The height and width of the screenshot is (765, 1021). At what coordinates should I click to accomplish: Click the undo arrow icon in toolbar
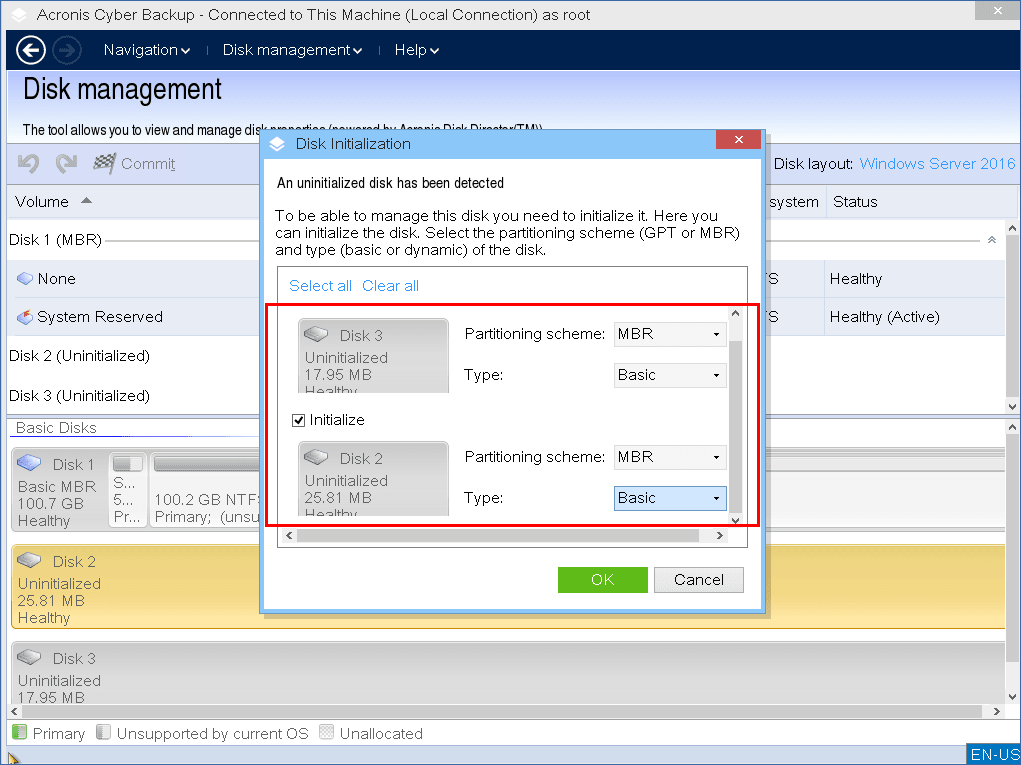click(x=29, y=164)
